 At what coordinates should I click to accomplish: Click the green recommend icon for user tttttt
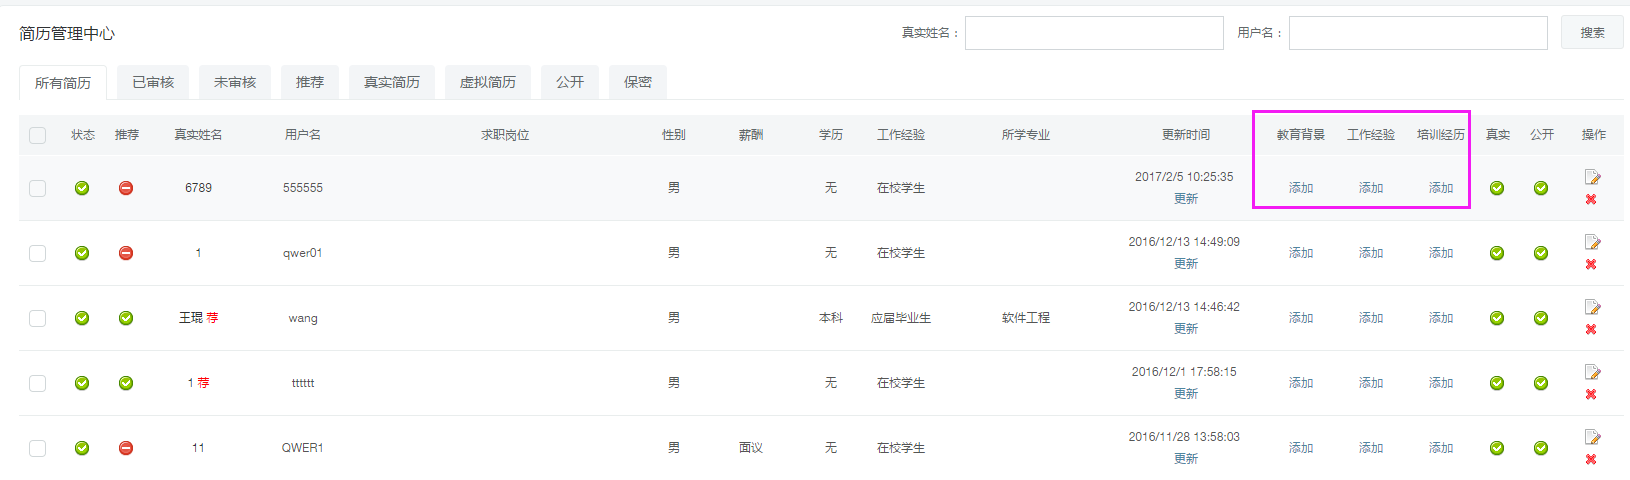(126, 383)
